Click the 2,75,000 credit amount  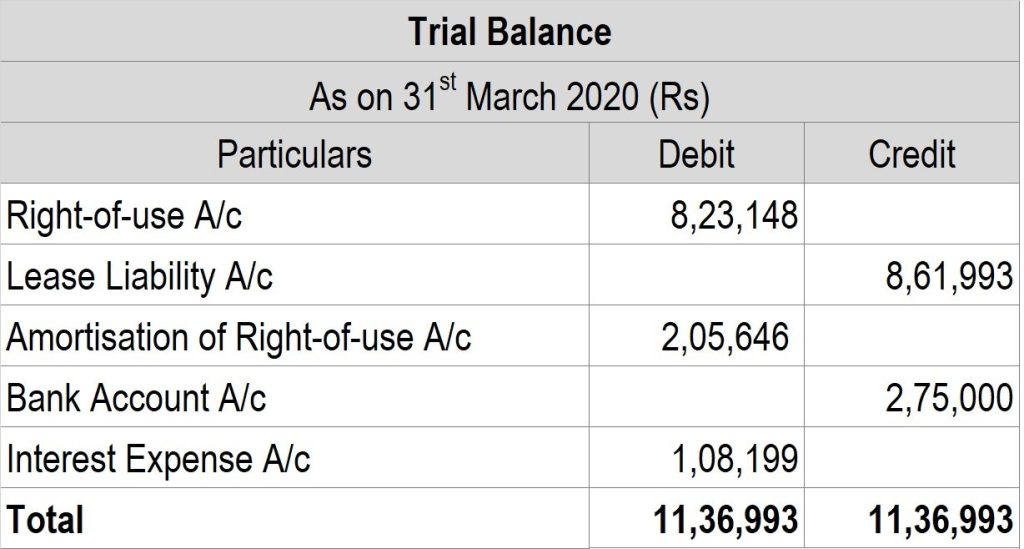948,398
